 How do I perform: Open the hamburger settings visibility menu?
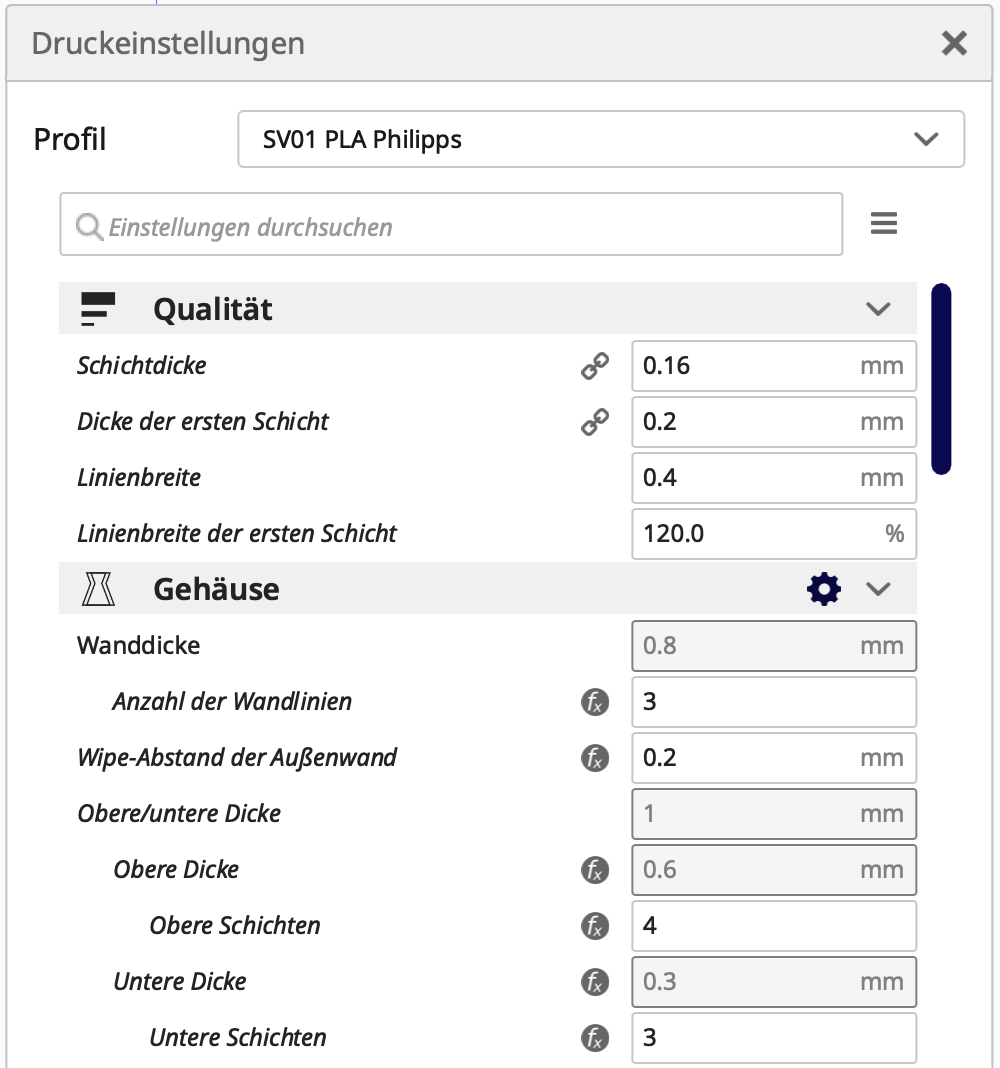tap(884, 223)
